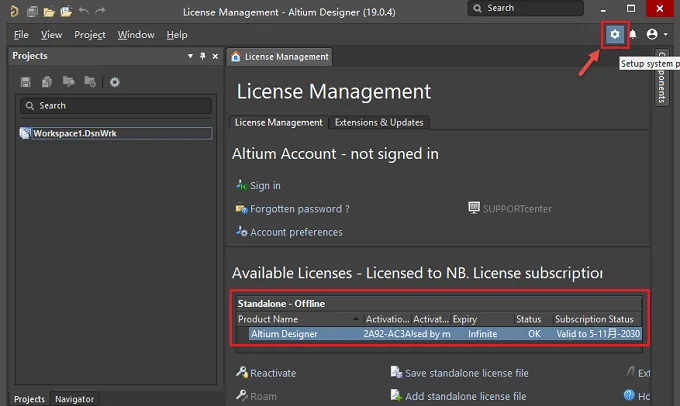680x406 pixels.
Task: Open Setup system preferences gear icon
Action: [615, 34]
